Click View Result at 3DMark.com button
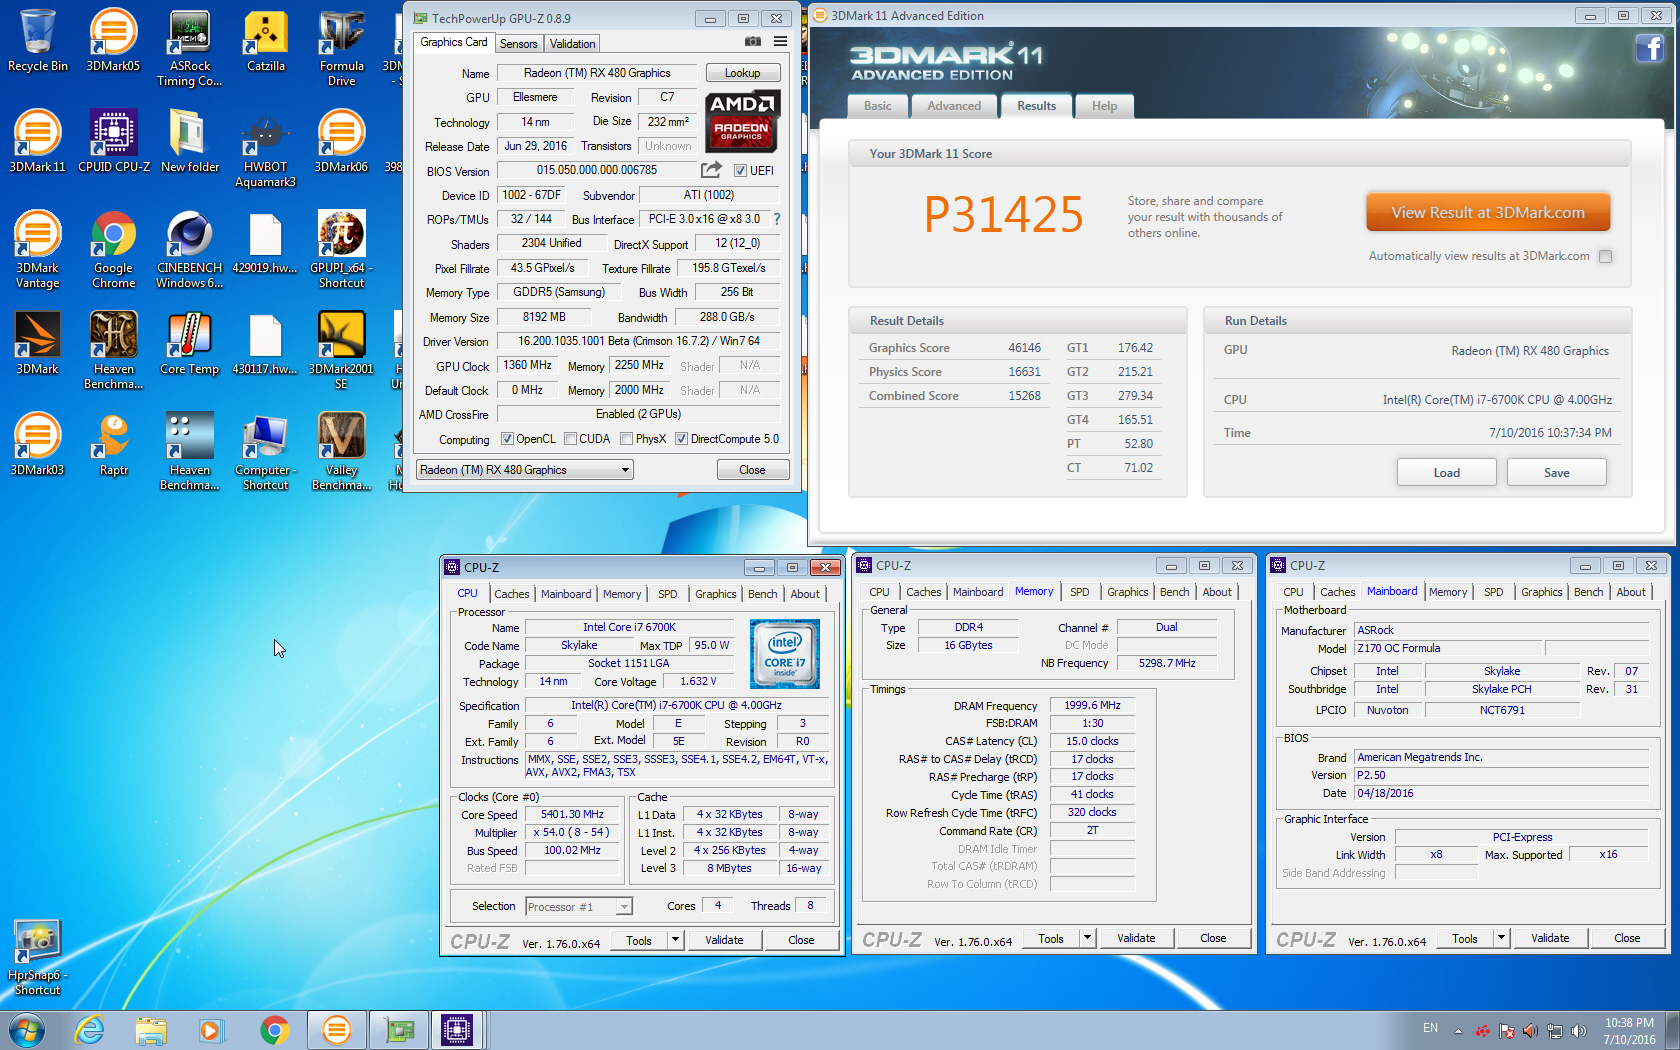The image size is (1680, 1050). pyautogui.click(x=1488, y=213)
